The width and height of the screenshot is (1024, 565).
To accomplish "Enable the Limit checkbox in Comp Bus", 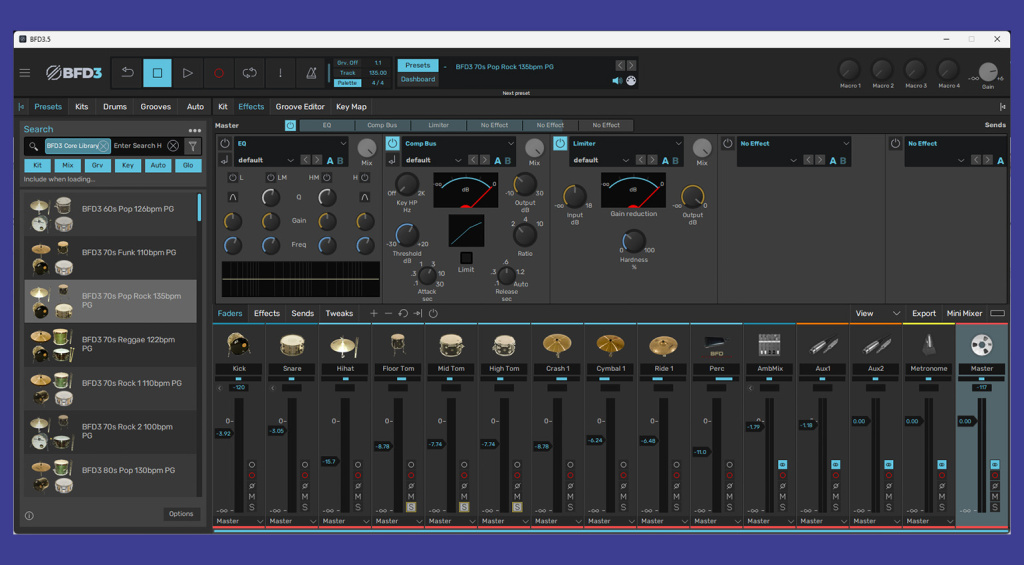I will click(x=466, y=258).
